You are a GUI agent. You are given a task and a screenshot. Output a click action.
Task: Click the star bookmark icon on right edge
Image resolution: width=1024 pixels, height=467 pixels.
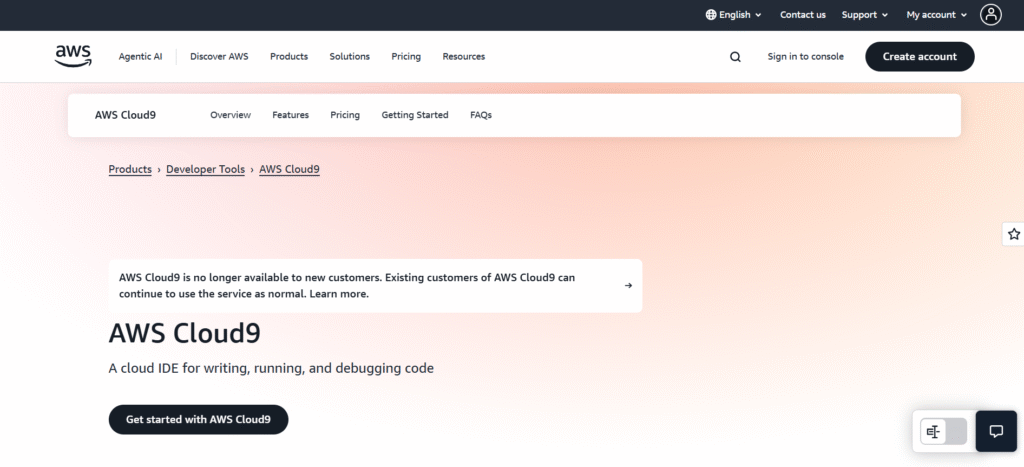(x=1013, y=234)
